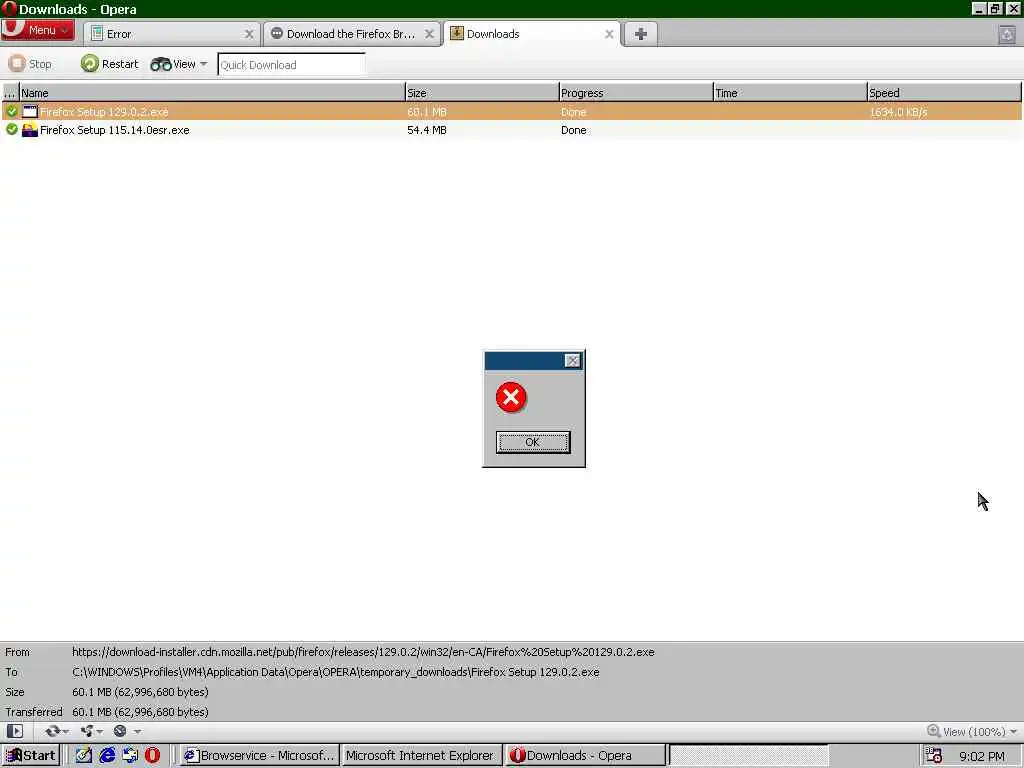Image resolution: width=1024 pixels, height=768 pixels.
Task: Select the Firefox Setup 115.14.0esr.exe row
Action: pos(512,130)
